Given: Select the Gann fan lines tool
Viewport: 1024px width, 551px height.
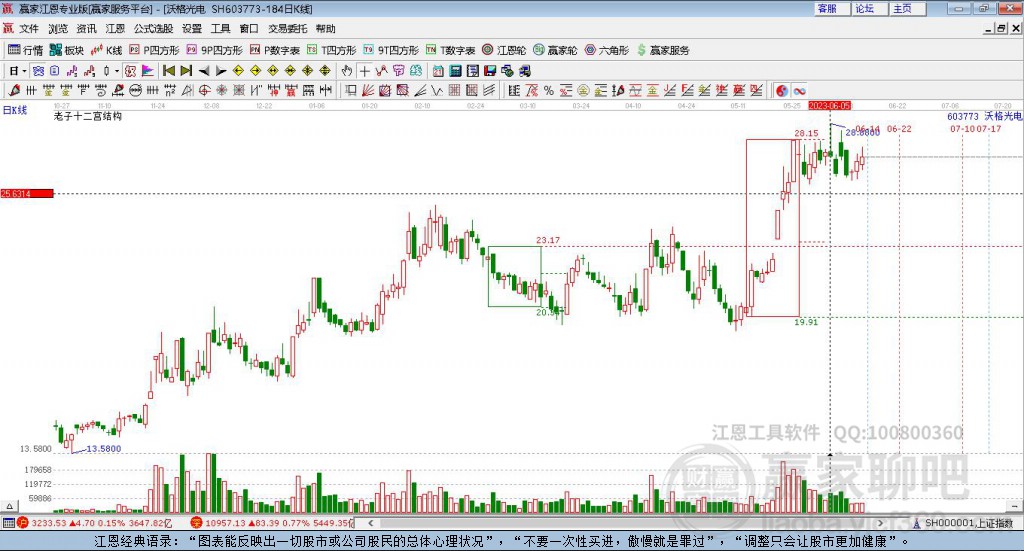Looking at the screenshot, I should coord(368,91).
